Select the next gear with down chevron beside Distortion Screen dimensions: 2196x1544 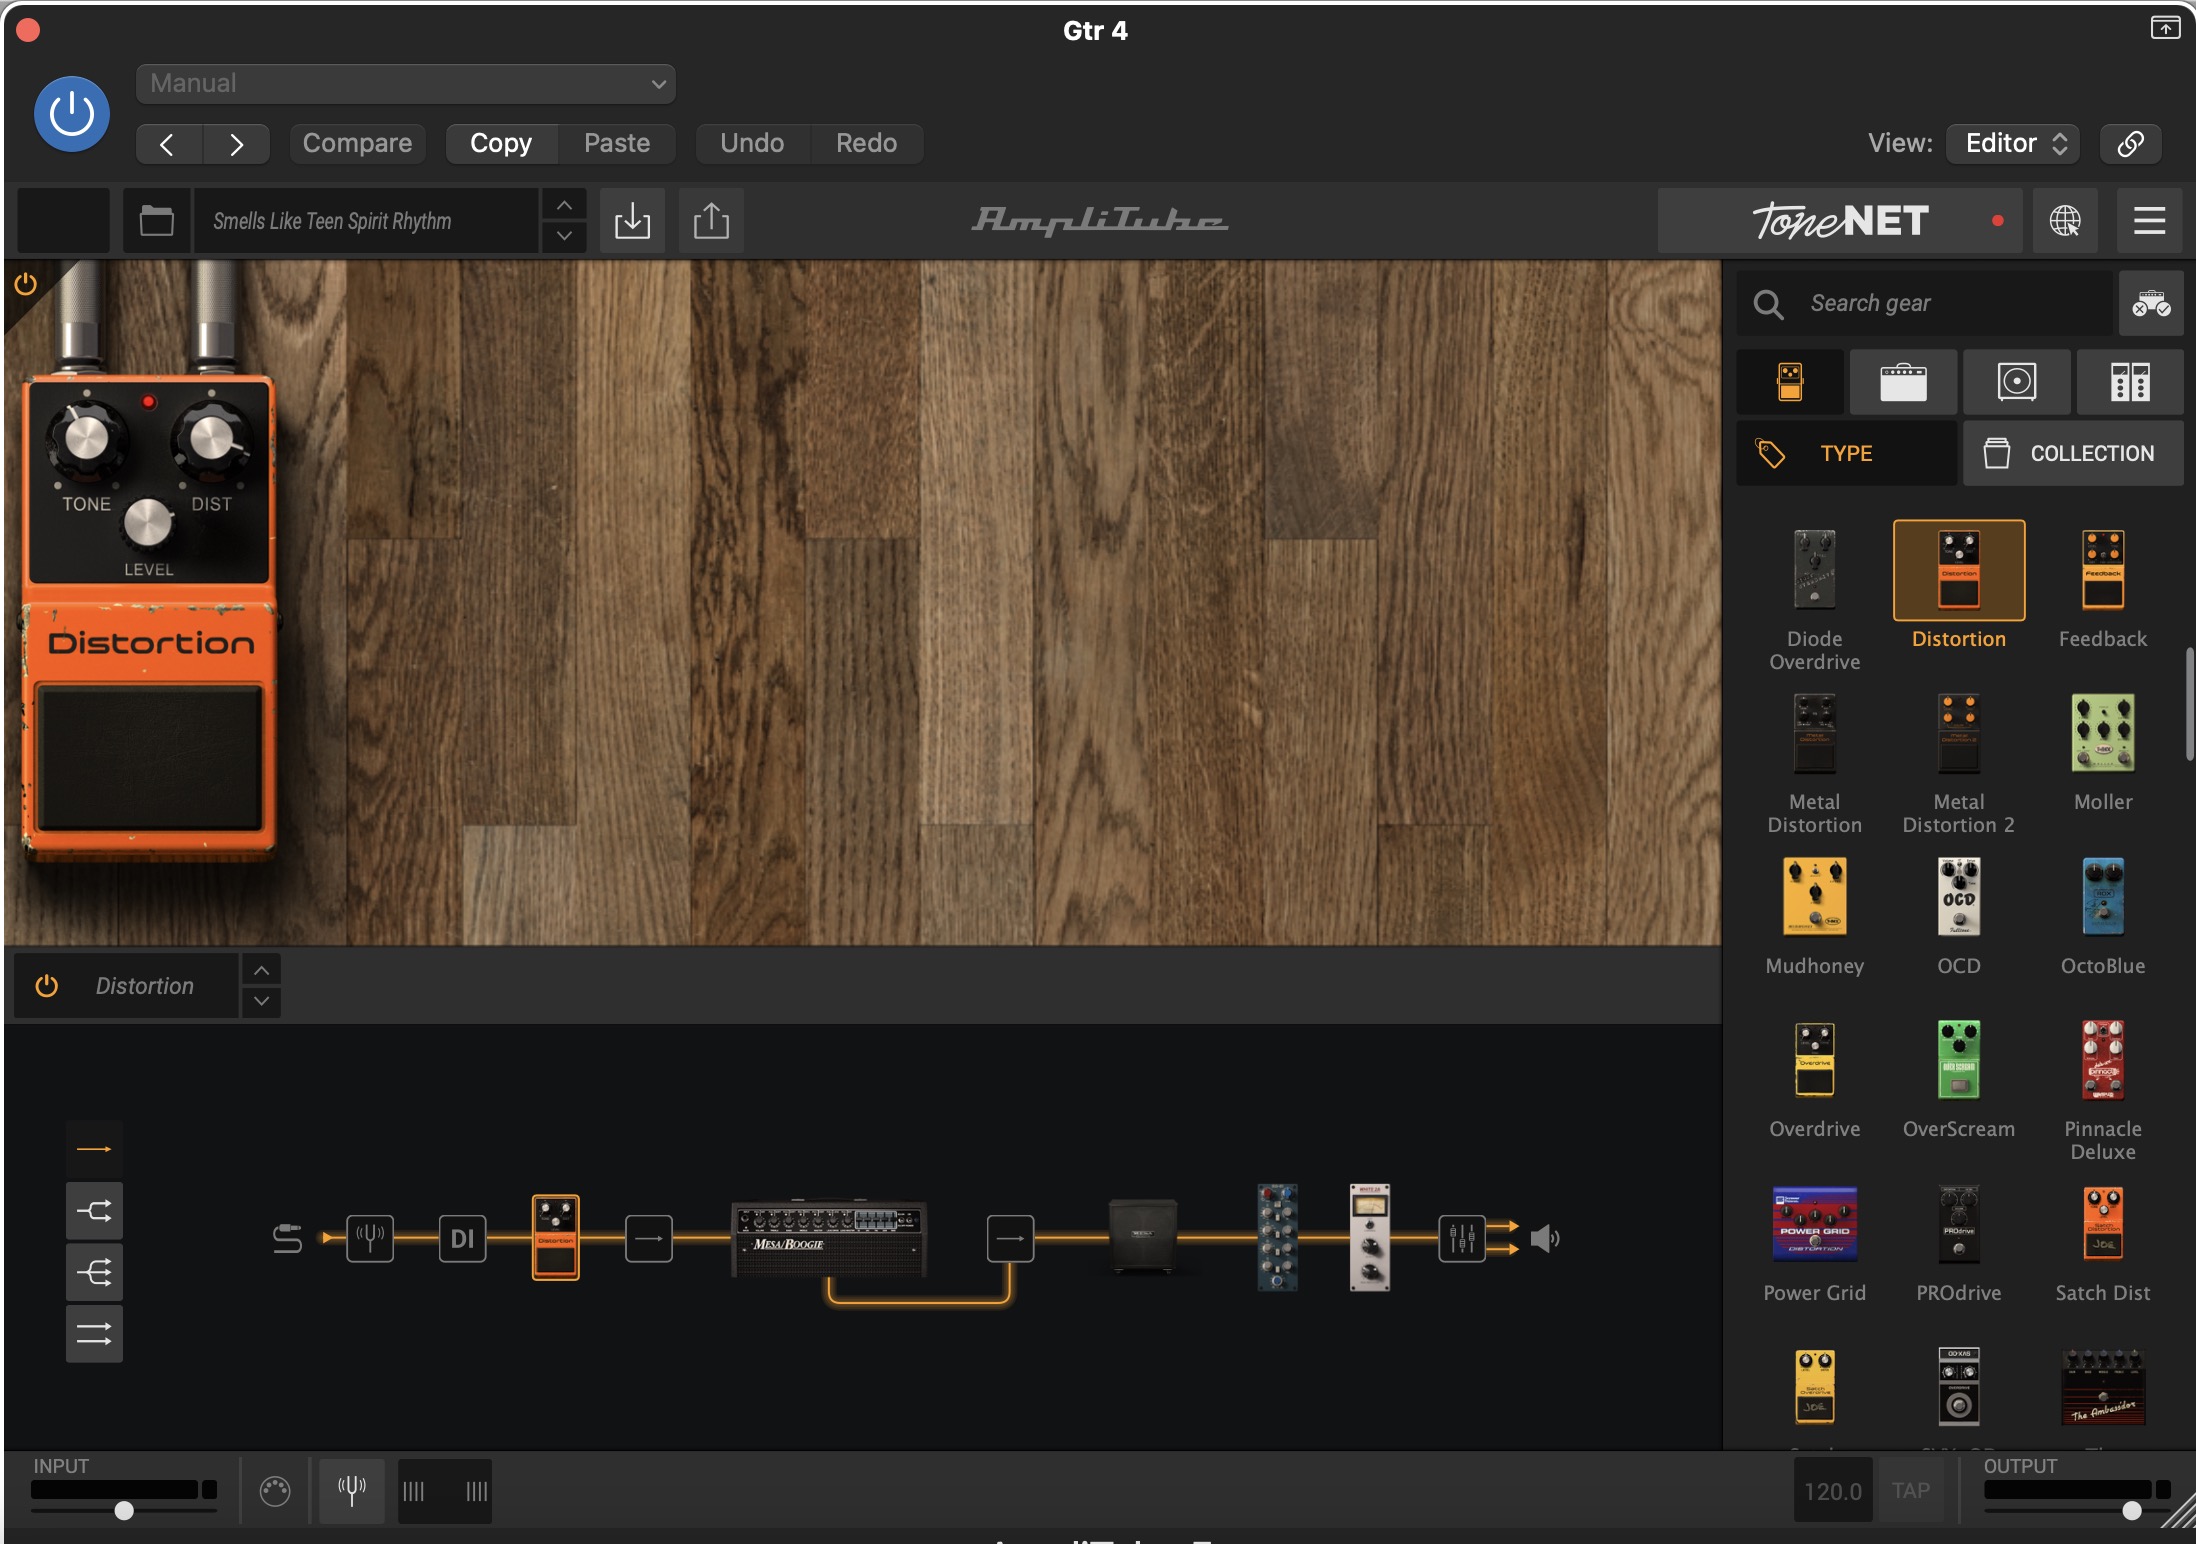[x=261, y=1001]
